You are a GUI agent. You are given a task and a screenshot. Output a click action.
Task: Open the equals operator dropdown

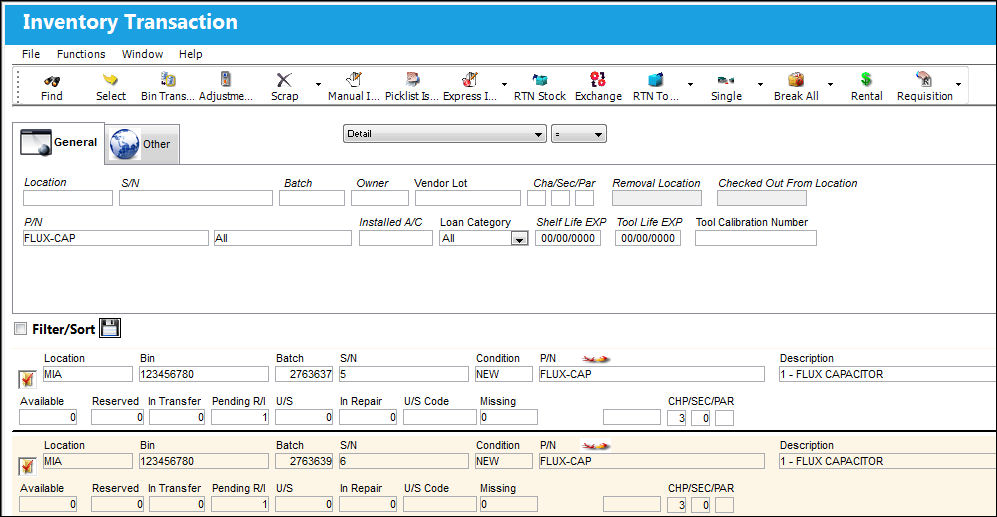coord(579,134)
